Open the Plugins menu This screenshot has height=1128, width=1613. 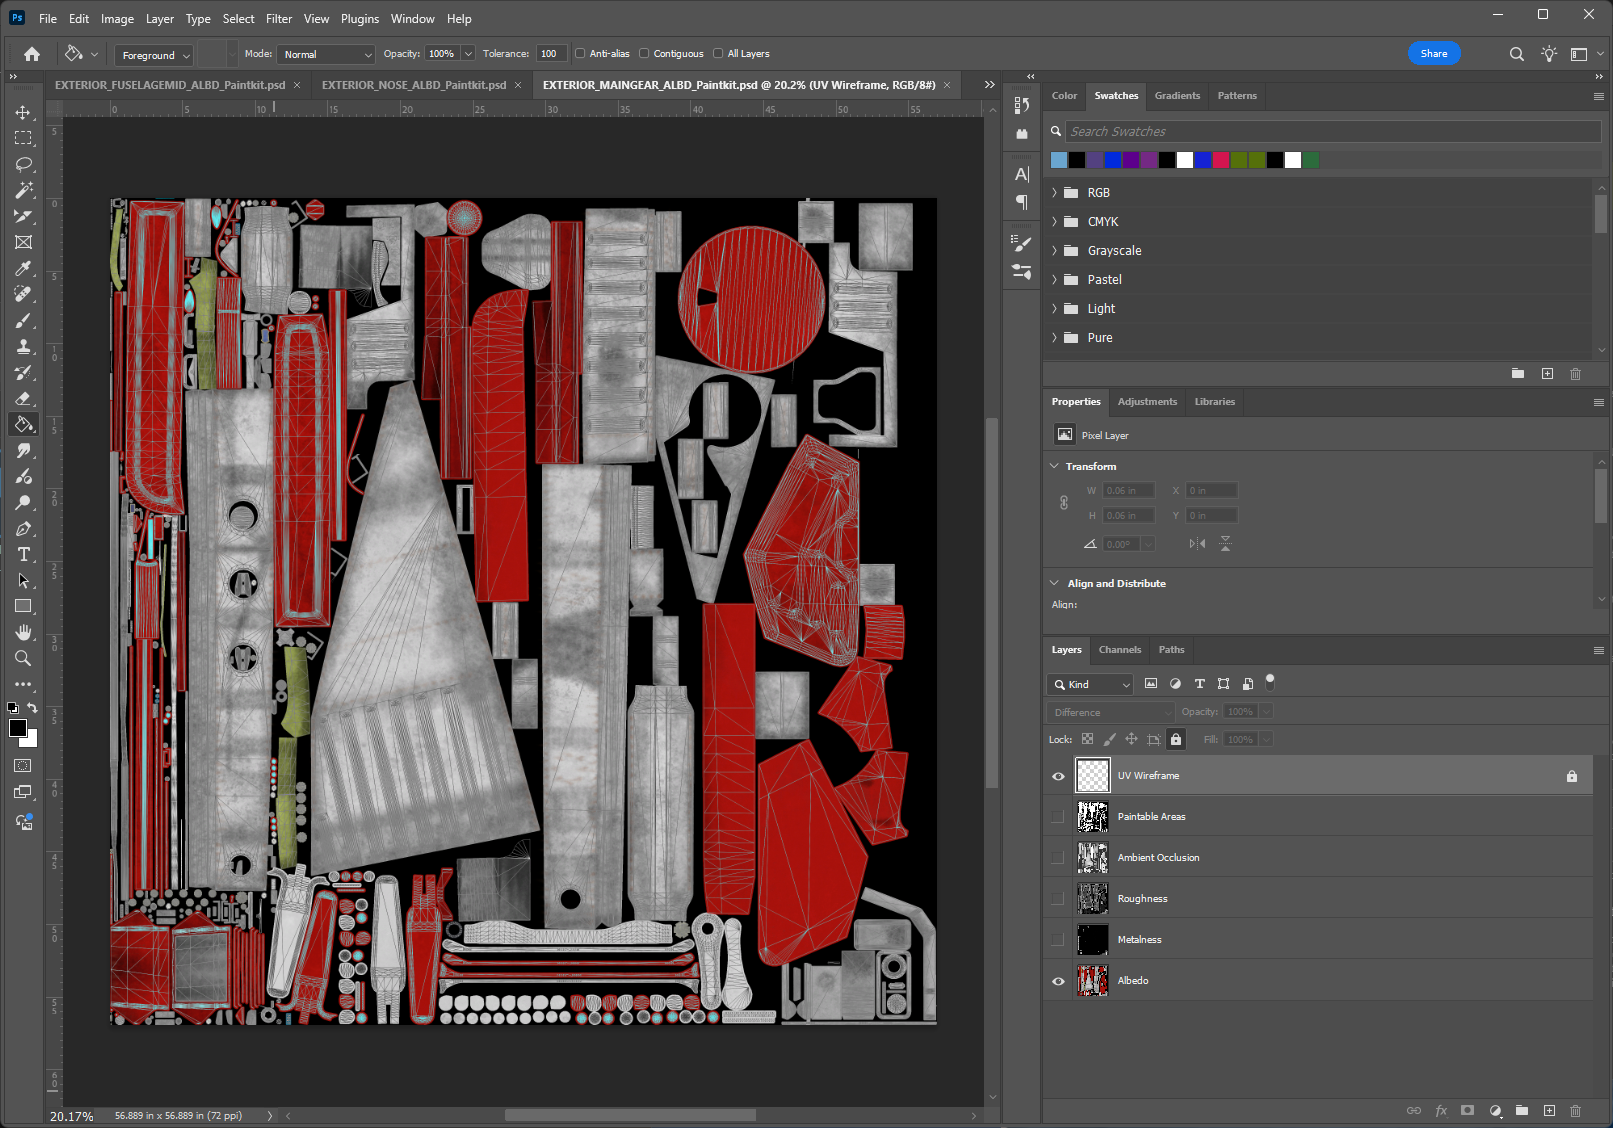click(x=360, y=19)
